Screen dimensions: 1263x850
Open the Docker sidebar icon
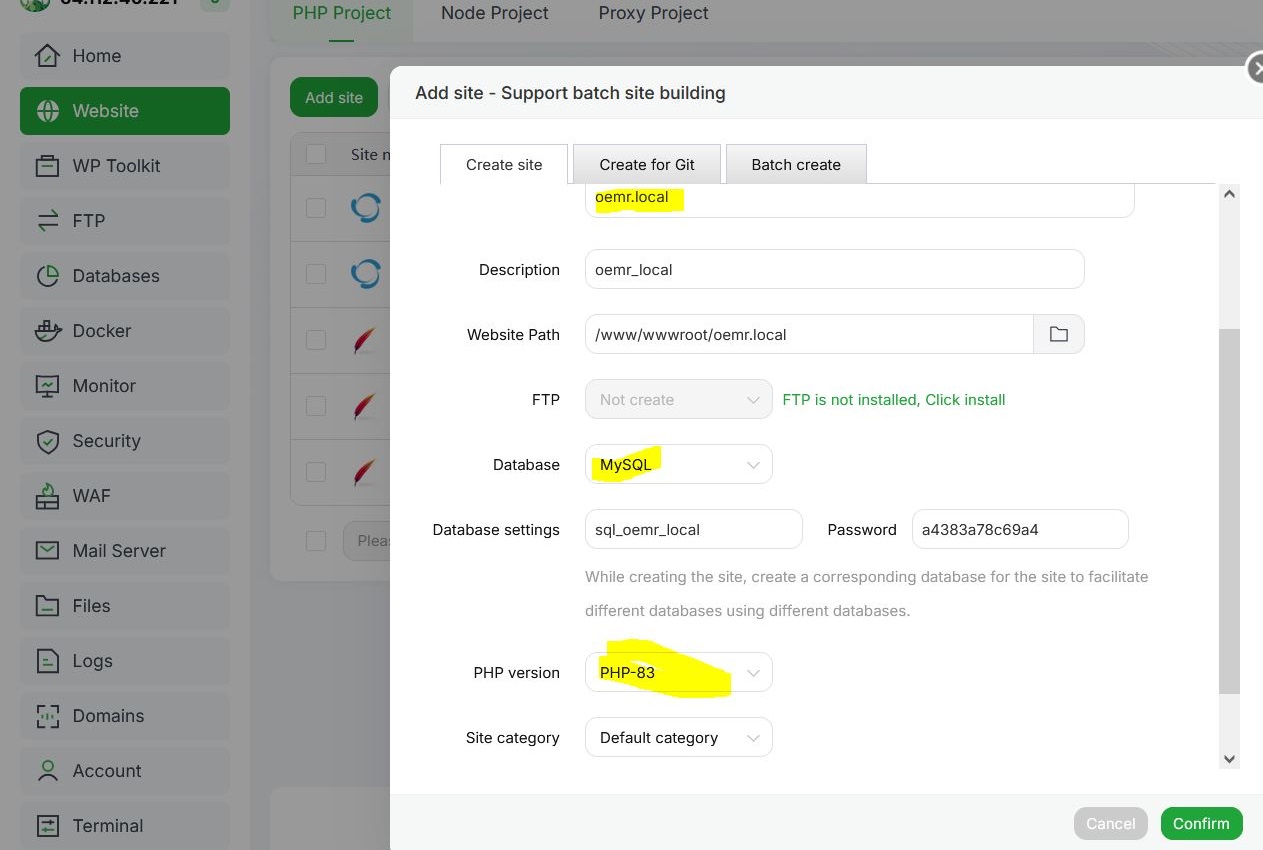(x=47, y=331)
